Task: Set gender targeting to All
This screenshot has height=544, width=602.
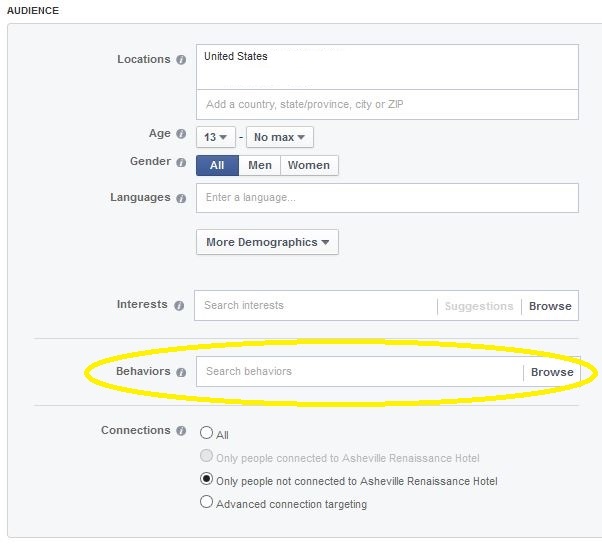Action: click(x=217, y=165)
